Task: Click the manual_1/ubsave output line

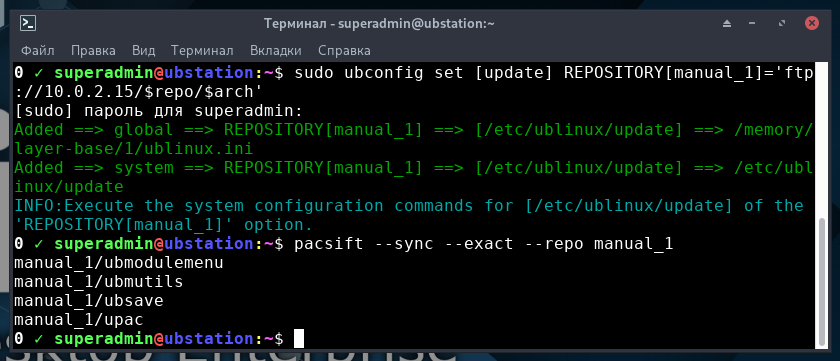Action: [x=88, y=300]
